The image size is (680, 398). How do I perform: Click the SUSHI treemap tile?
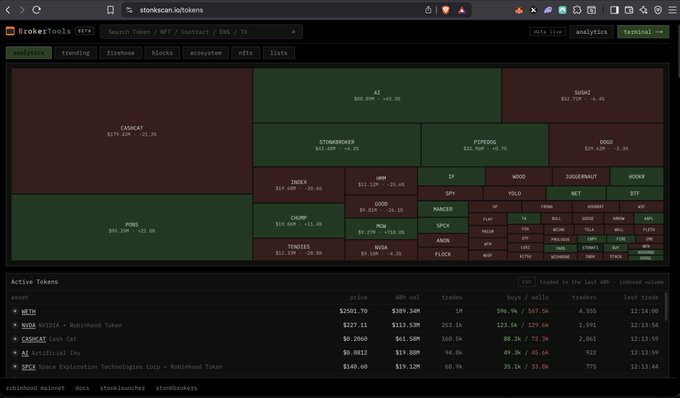point(582,95)
